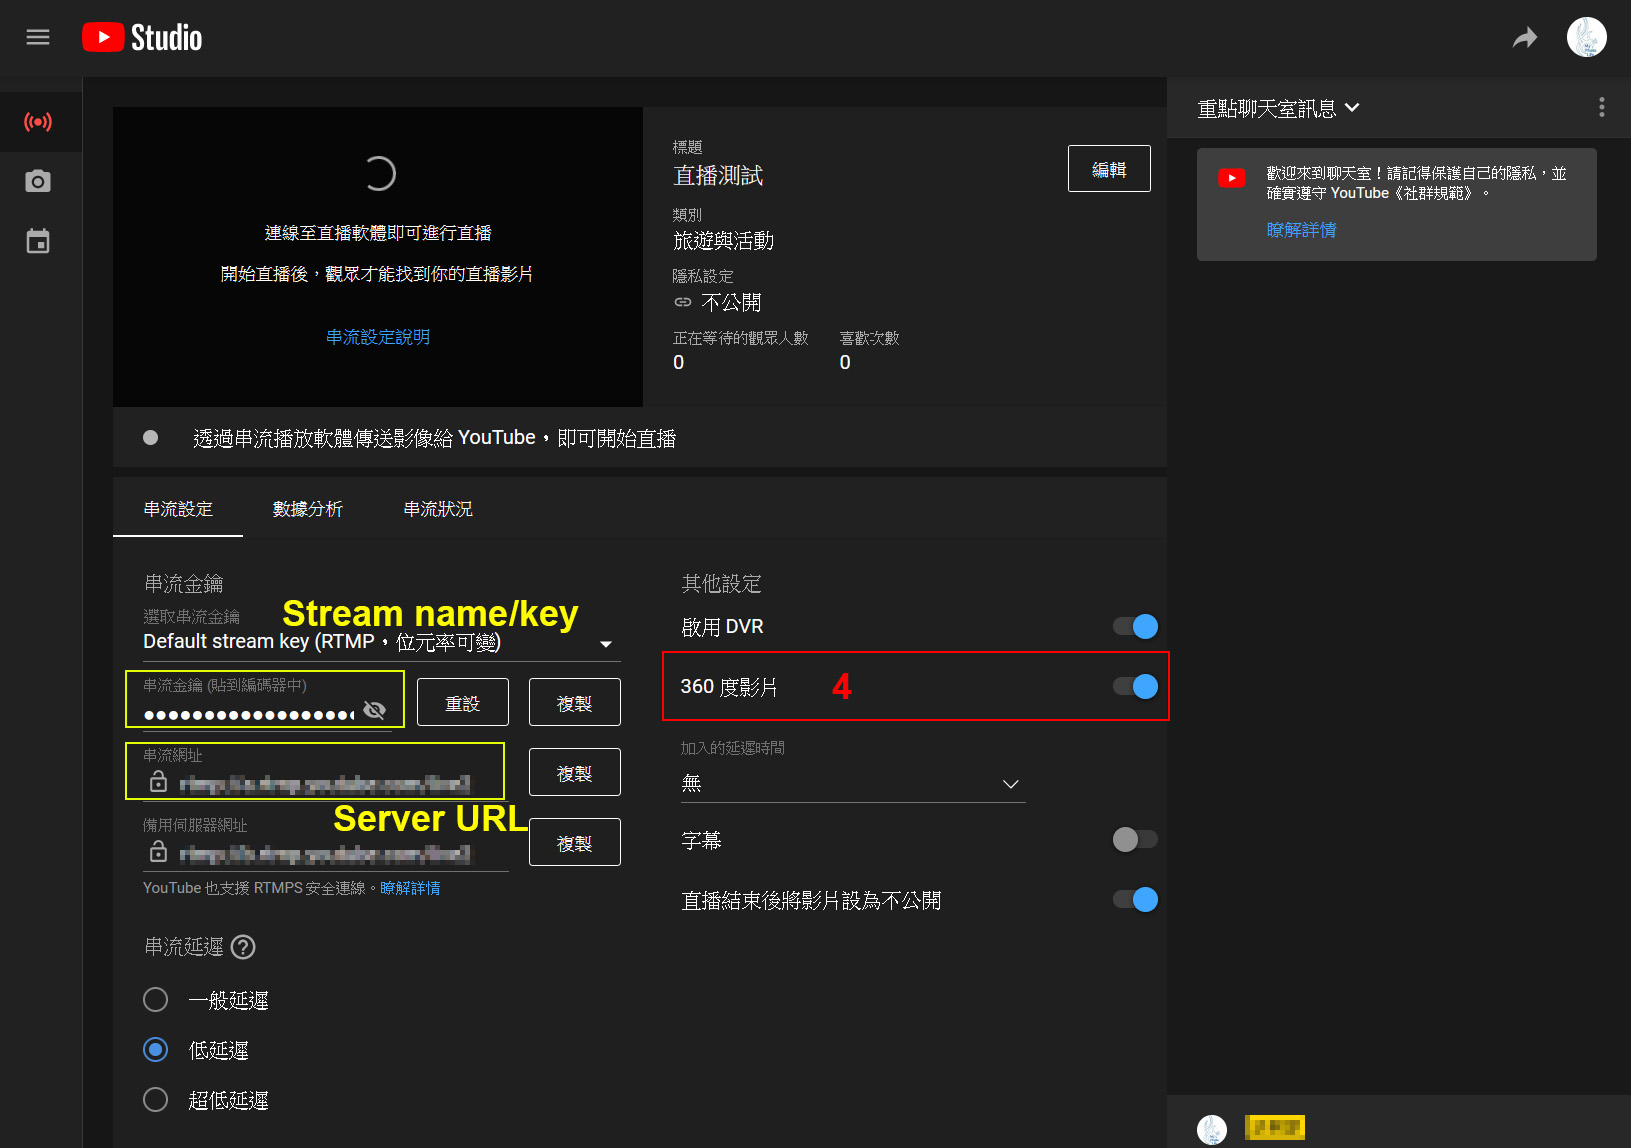Expand the Default stream key dropdown
The height and width of the screenshot is (1148, 1631).
(605, 643)
